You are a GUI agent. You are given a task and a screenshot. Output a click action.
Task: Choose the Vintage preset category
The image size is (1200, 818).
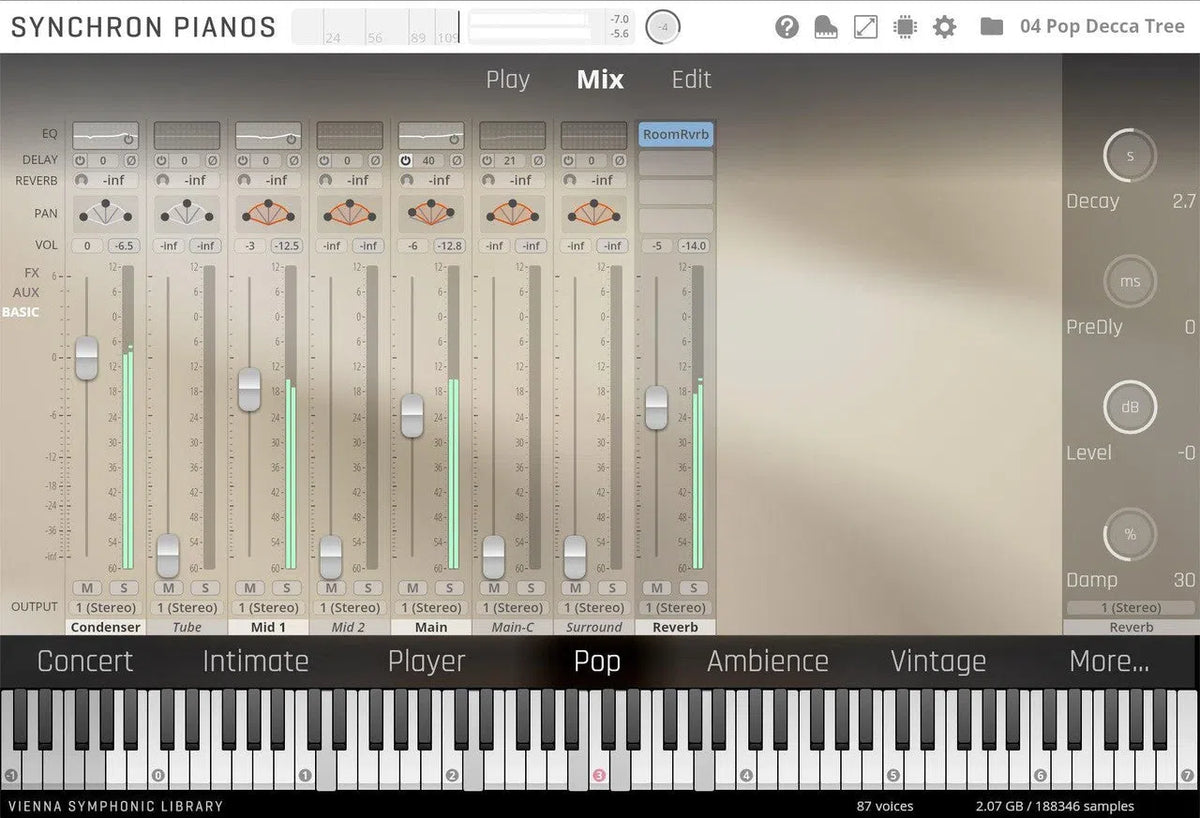(x=937, y=661)
